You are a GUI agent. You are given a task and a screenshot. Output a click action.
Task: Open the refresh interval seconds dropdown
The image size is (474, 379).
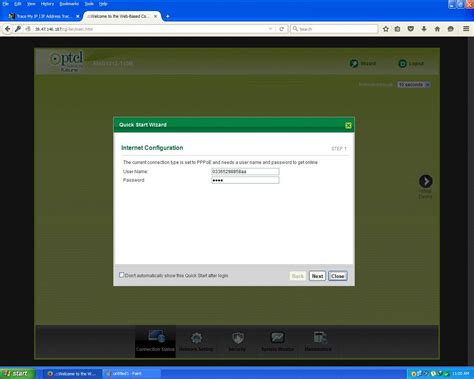click(414, 85)
